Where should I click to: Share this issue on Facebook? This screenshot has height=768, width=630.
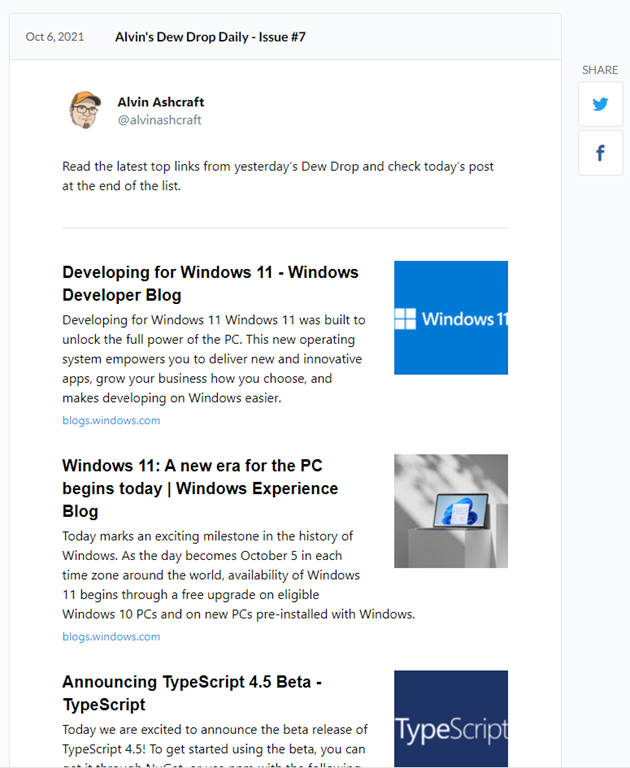600,153
